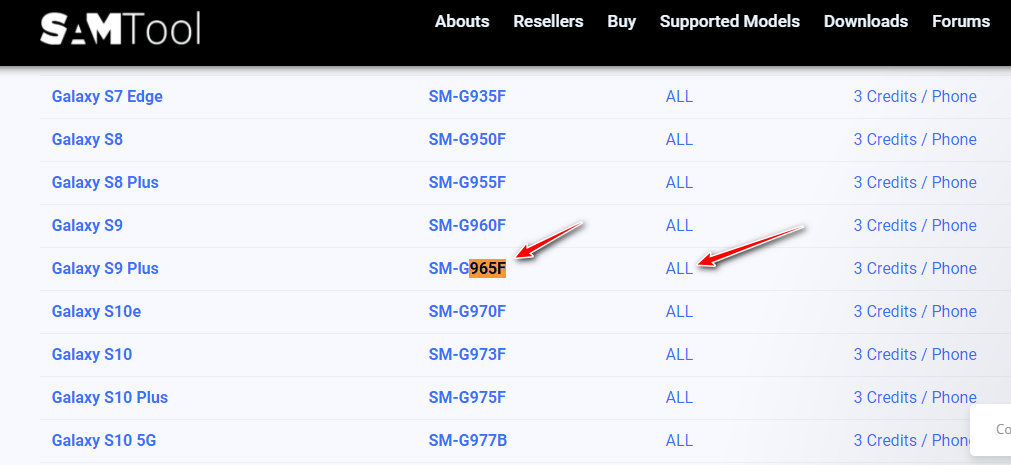The image size is (1011, 465).
Task: Click the Galaxy S7 Edge model name
Action: coord(107,97)
